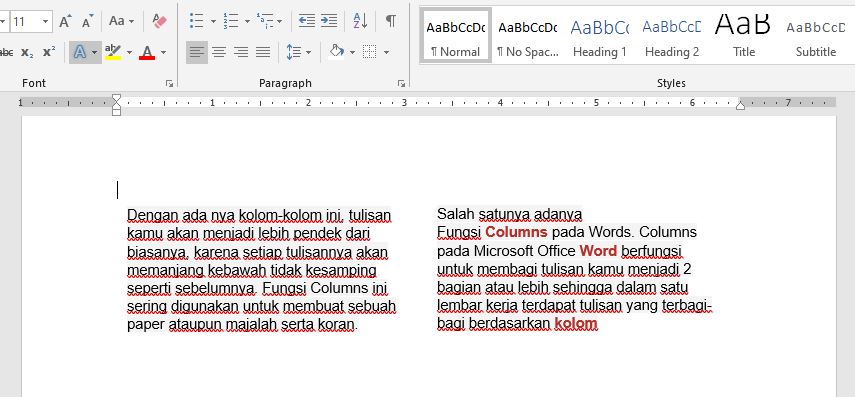Screen dimensions: 855x397
Task: Align text right
Action: point(241,52)
